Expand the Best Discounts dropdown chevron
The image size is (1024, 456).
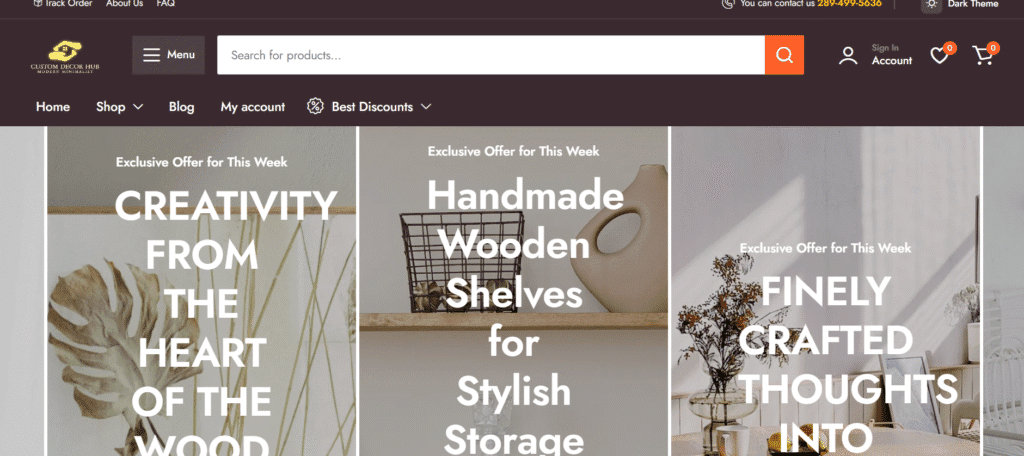point(426,106)
